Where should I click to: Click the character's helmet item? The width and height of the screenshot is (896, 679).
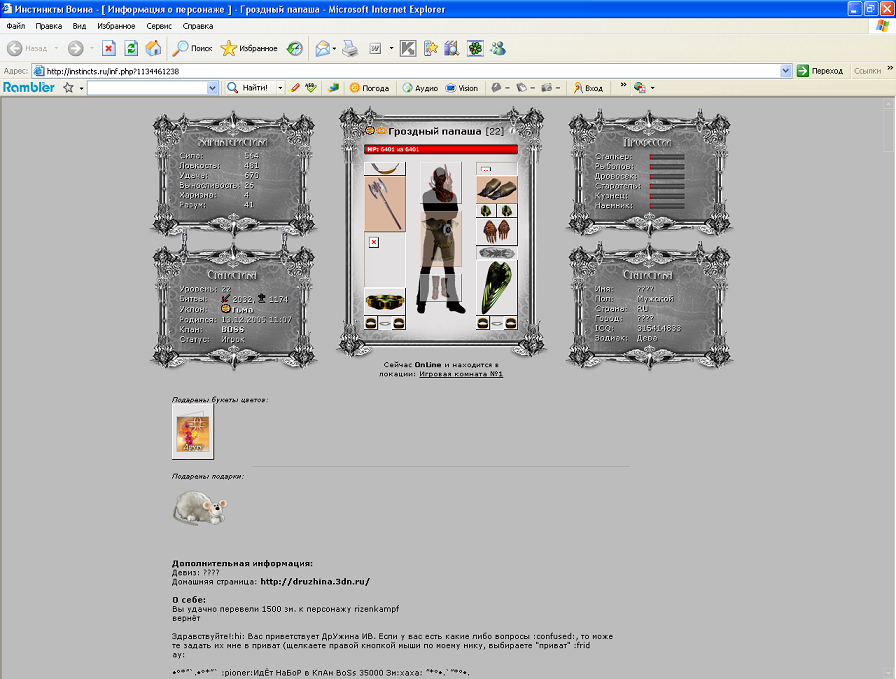click(x=441, y=183)
